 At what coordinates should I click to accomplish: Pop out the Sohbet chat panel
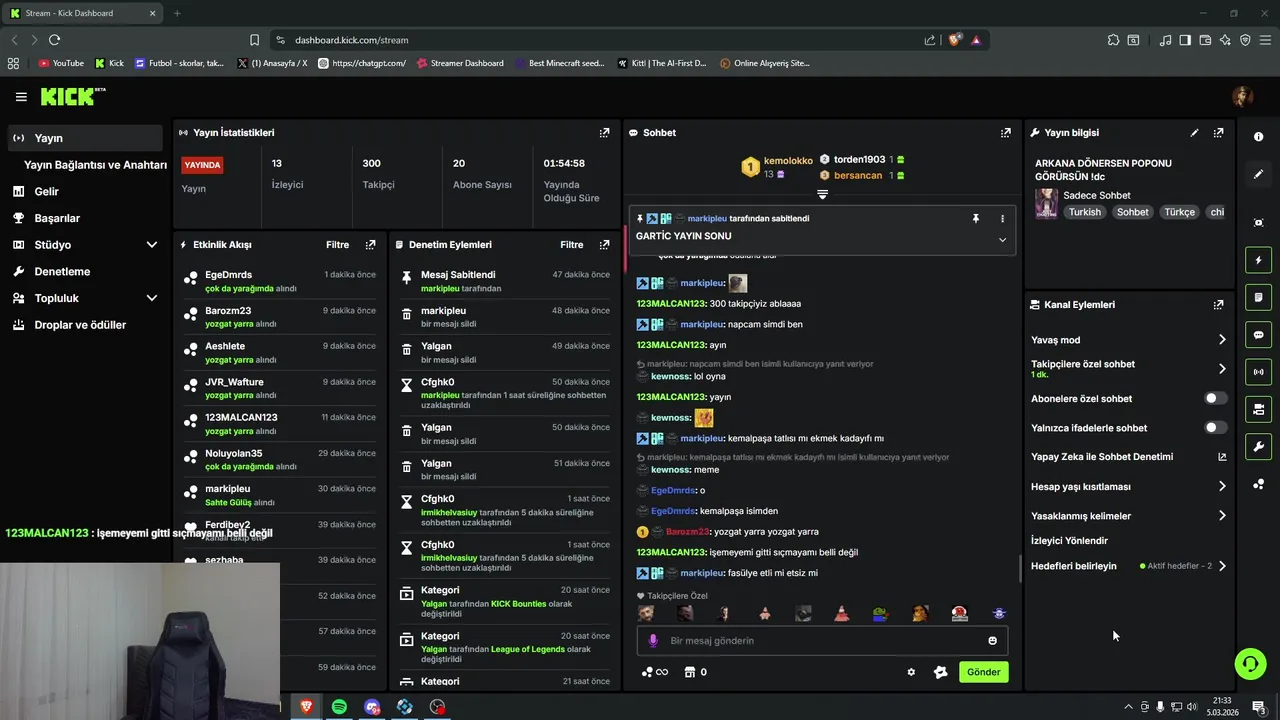click(x=1005, y=132)
